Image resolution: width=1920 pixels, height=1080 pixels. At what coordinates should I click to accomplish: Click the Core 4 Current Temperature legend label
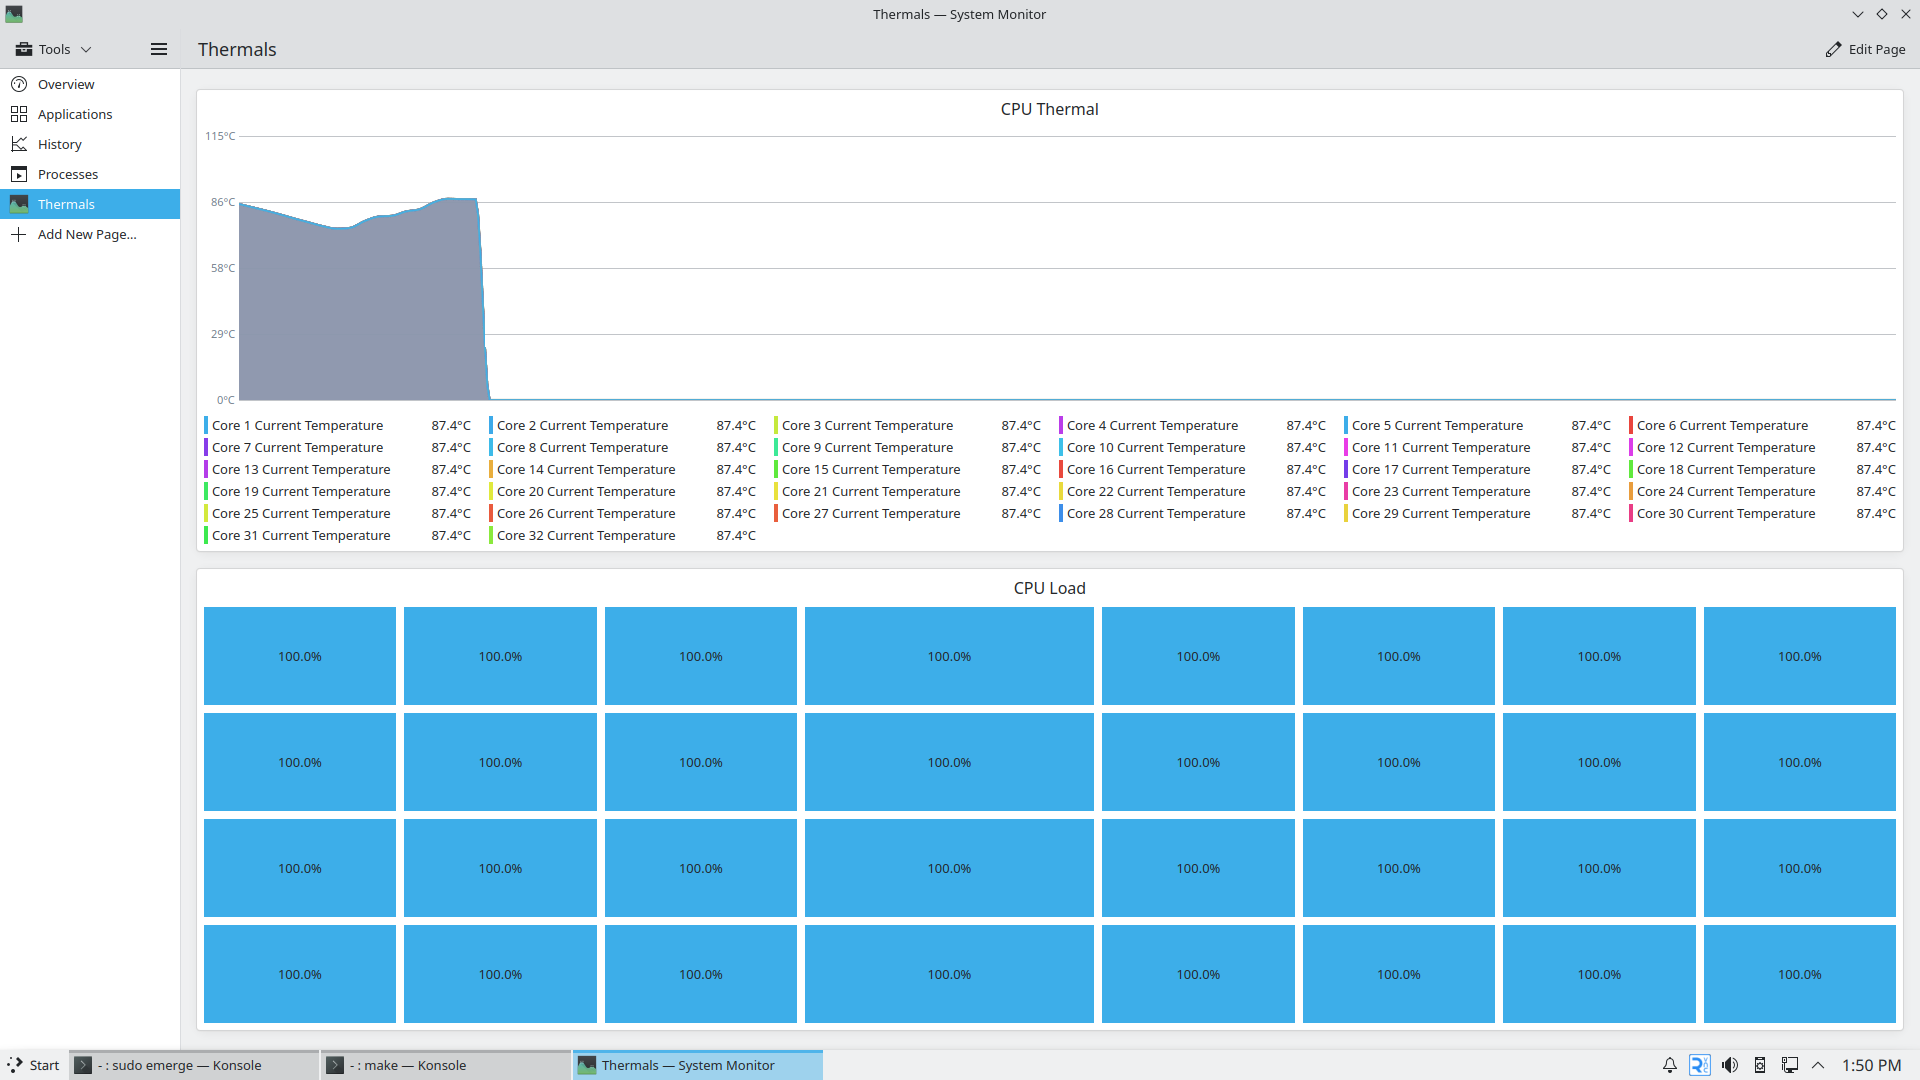(x=1152, y=425)
